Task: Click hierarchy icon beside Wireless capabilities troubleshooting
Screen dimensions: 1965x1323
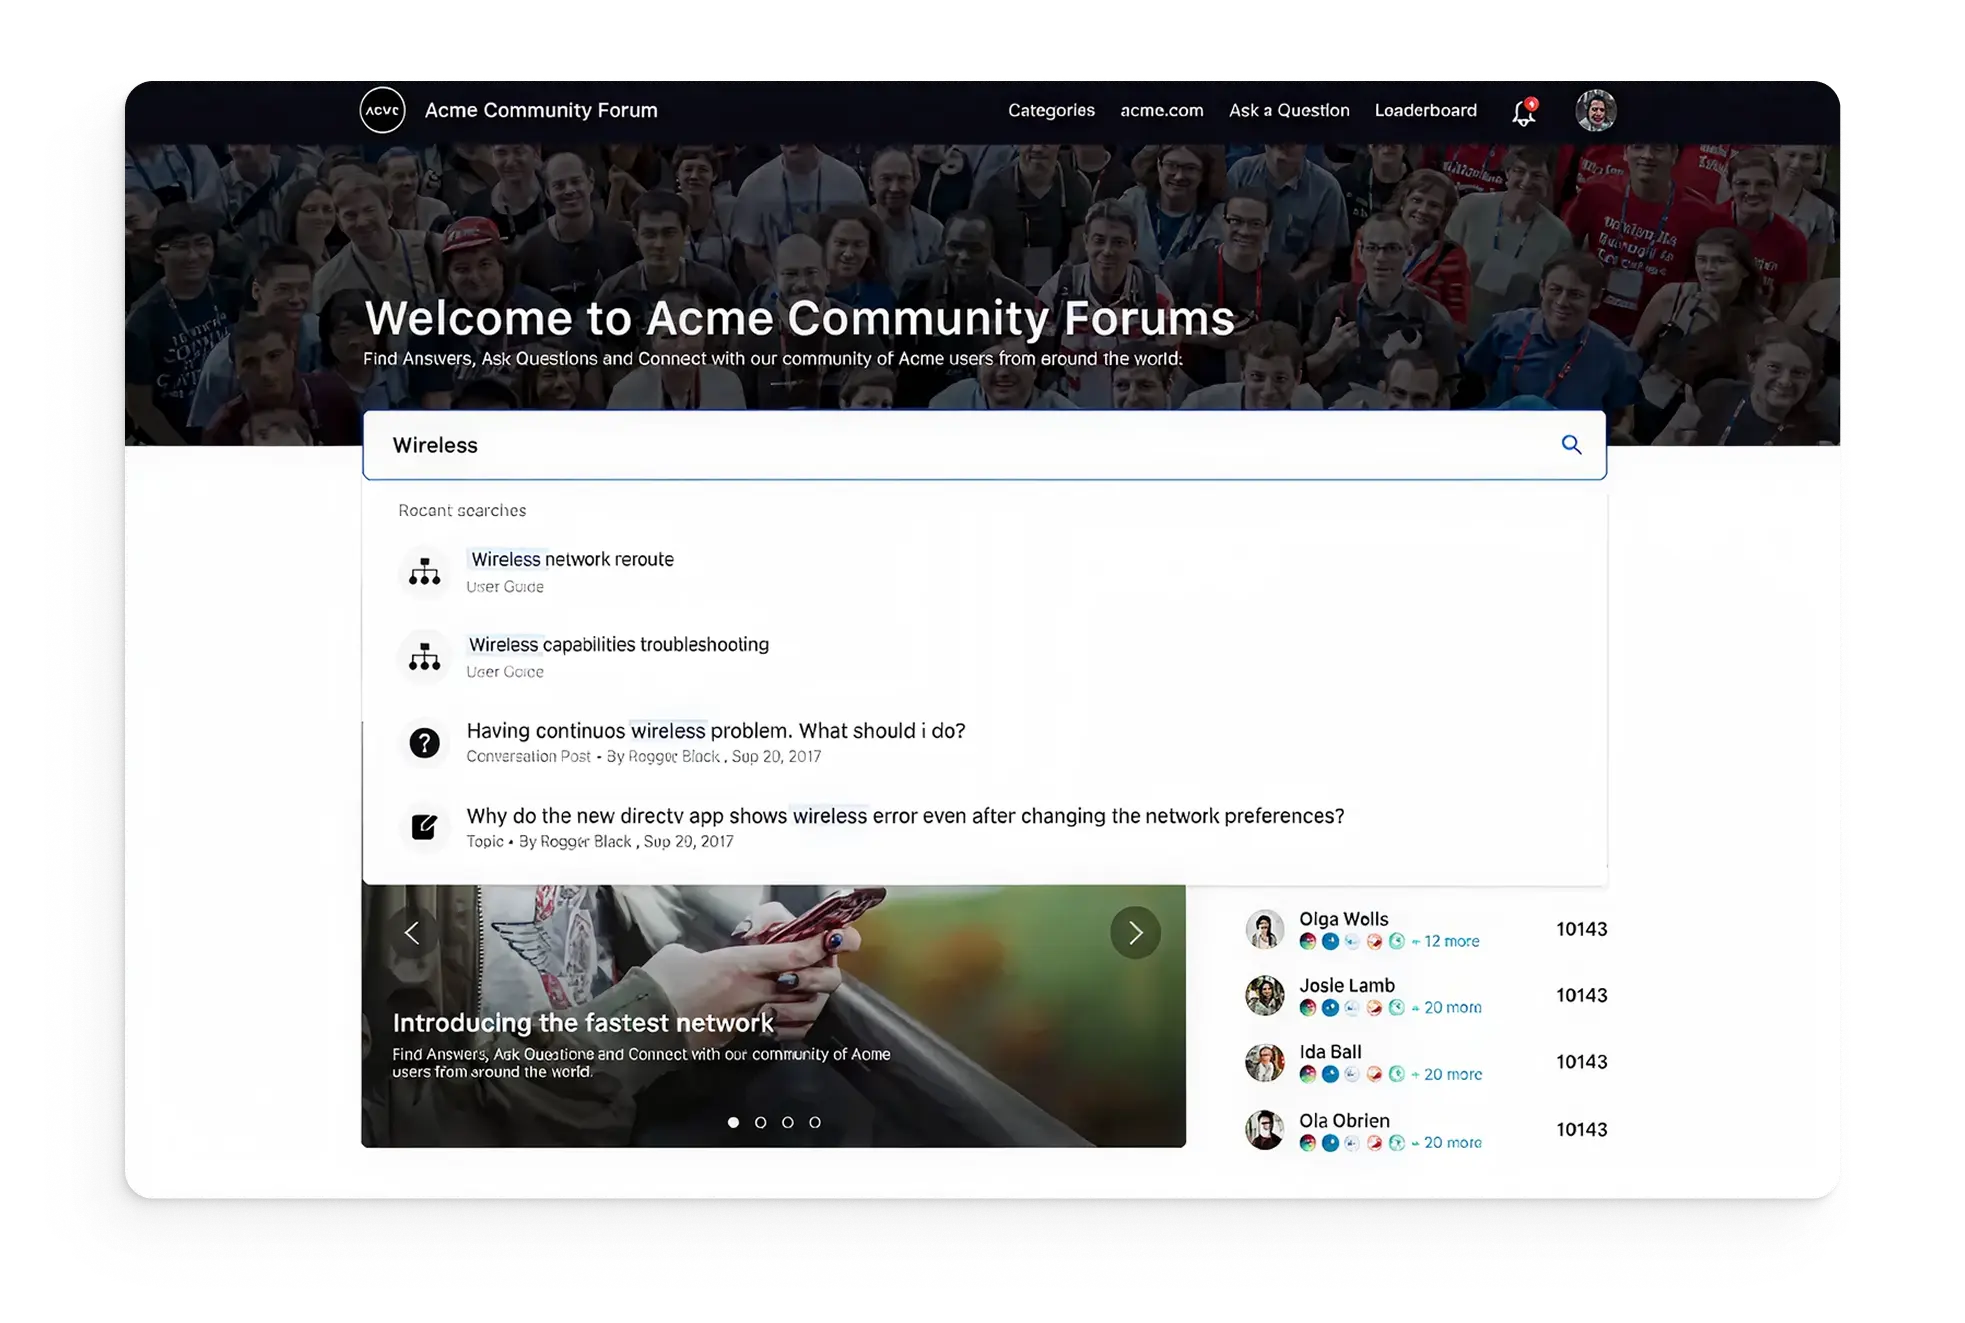Action: pos(424,657)
